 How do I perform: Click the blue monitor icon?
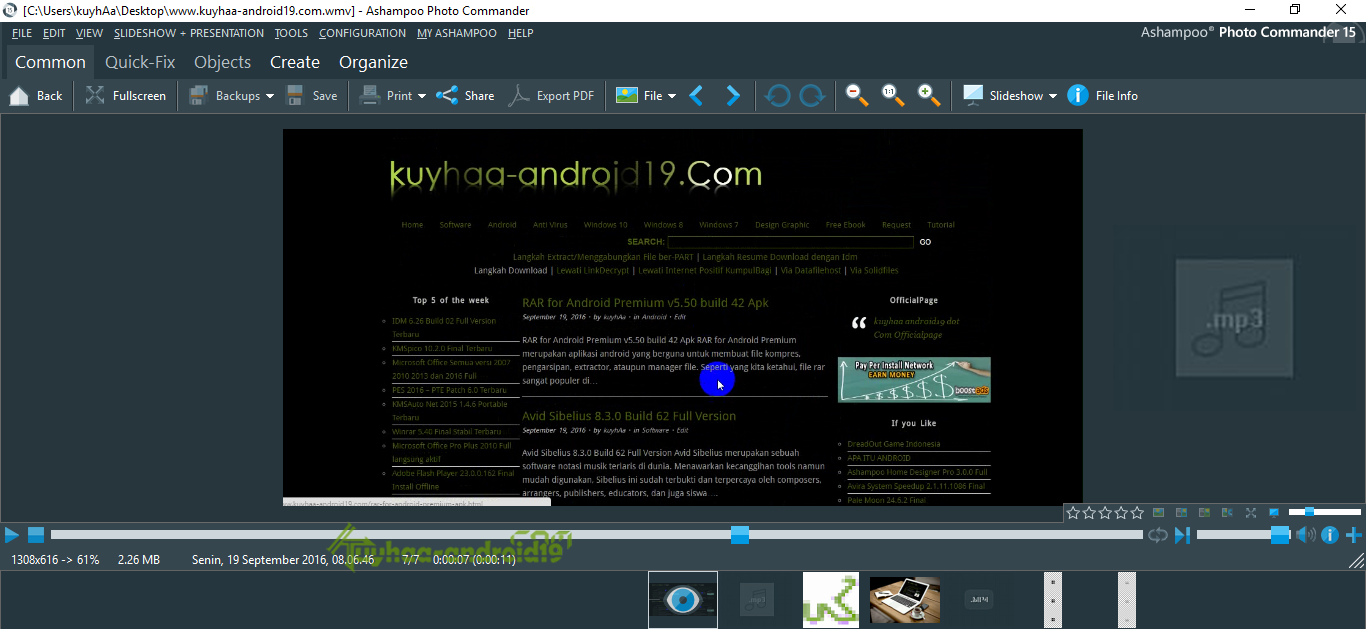(x=1274, y=513)
